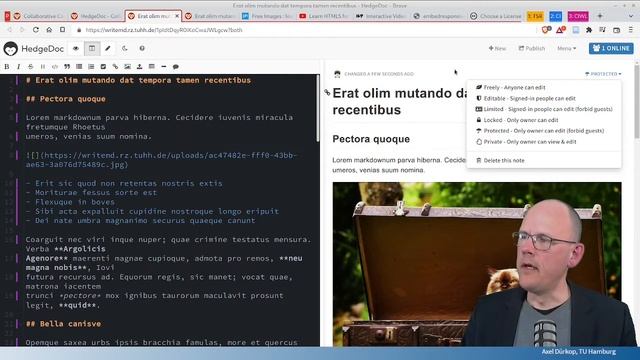Apply strikethrough formatting from the toolbar
This screenshot has height=360, width=640.
tap(31, 67)
